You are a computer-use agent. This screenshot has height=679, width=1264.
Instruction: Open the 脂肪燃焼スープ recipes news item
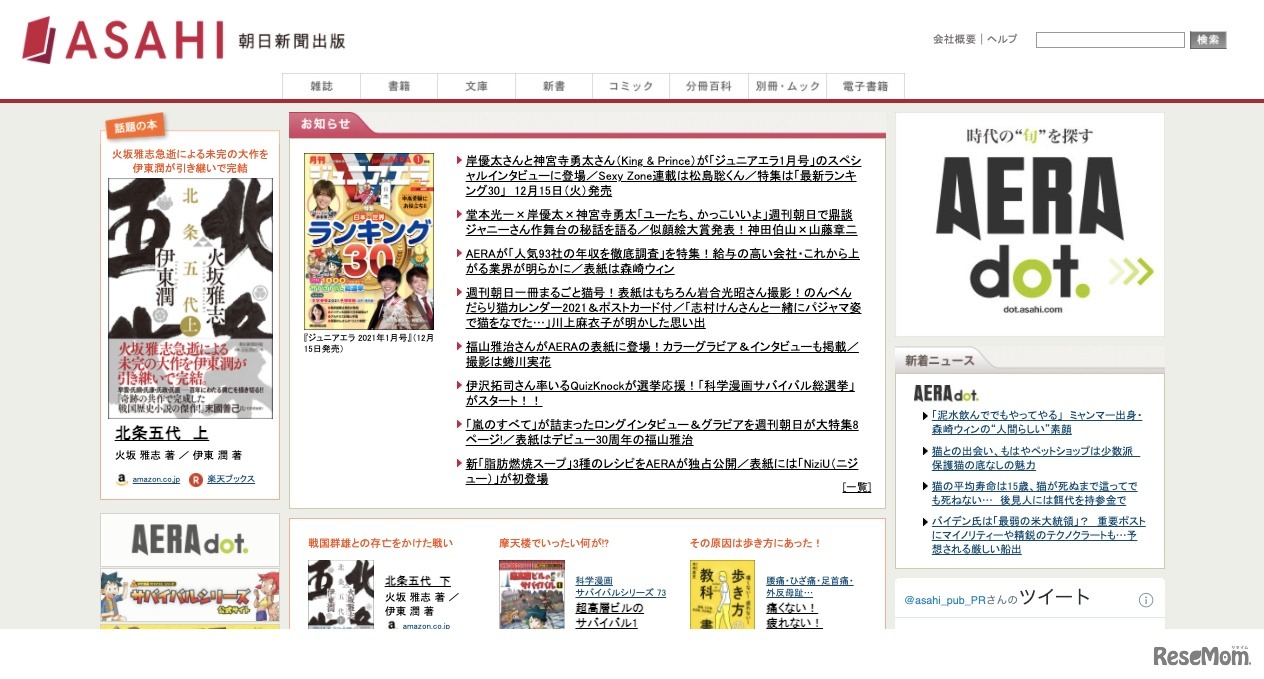point(662,471)
